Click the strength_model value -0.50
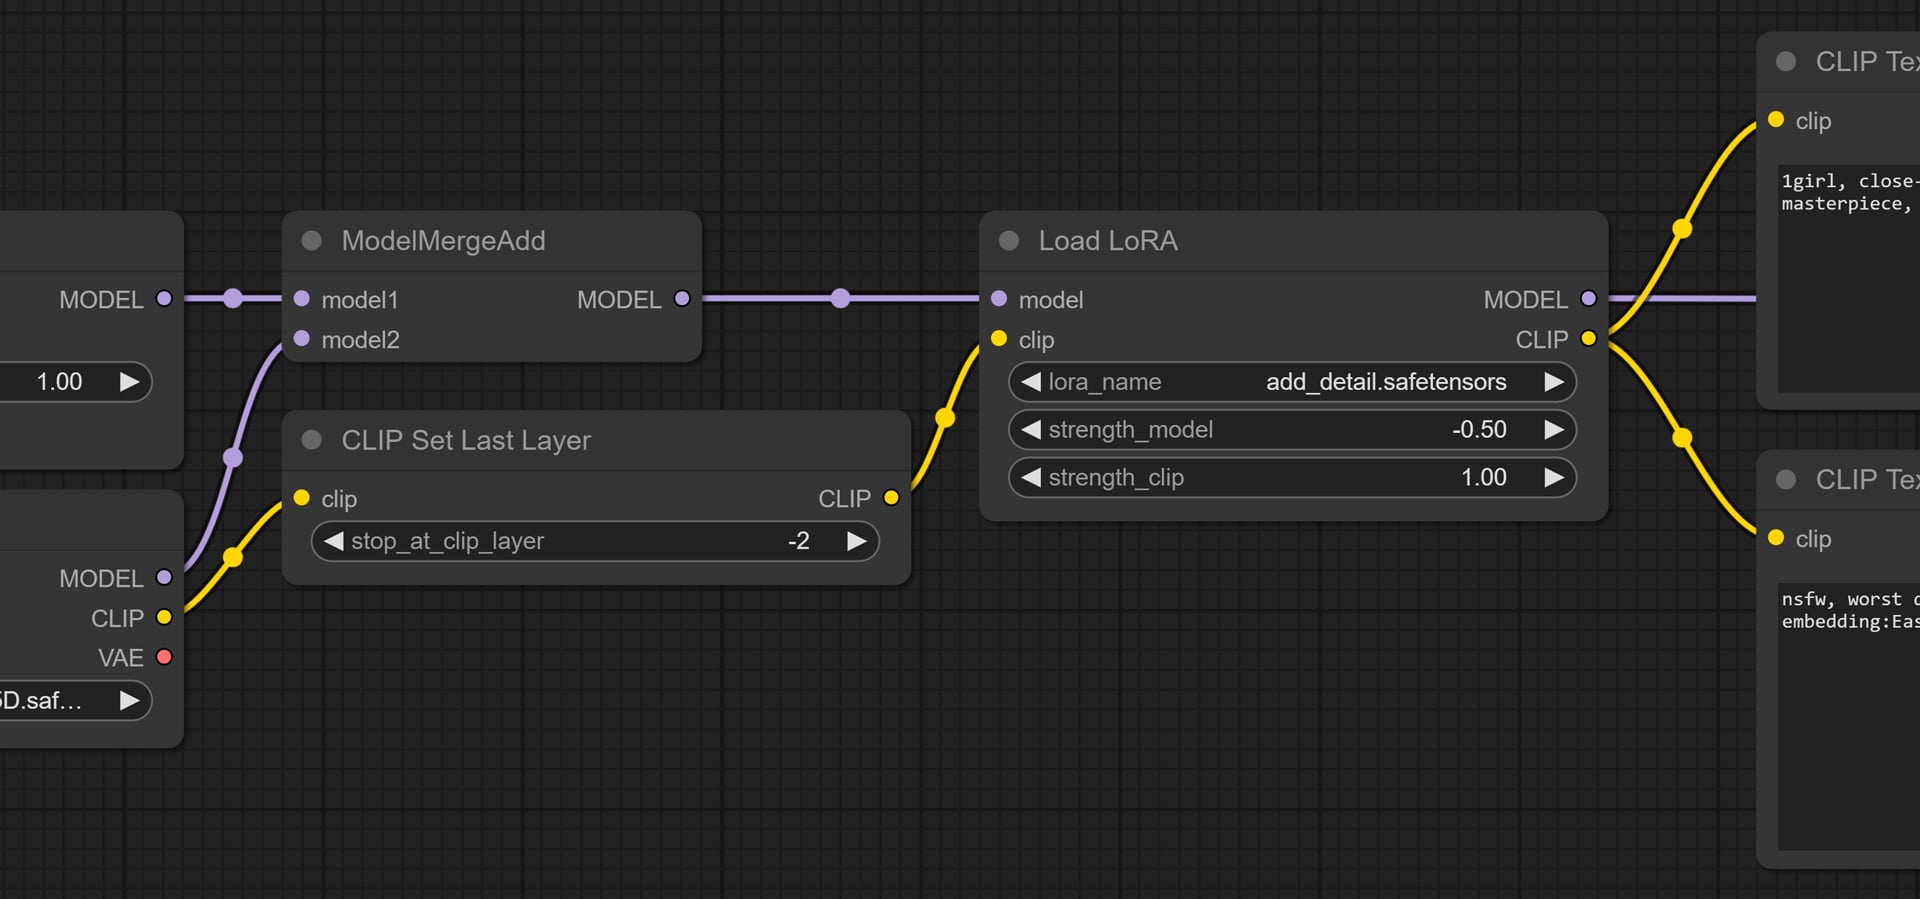 tap(1479, 430)
